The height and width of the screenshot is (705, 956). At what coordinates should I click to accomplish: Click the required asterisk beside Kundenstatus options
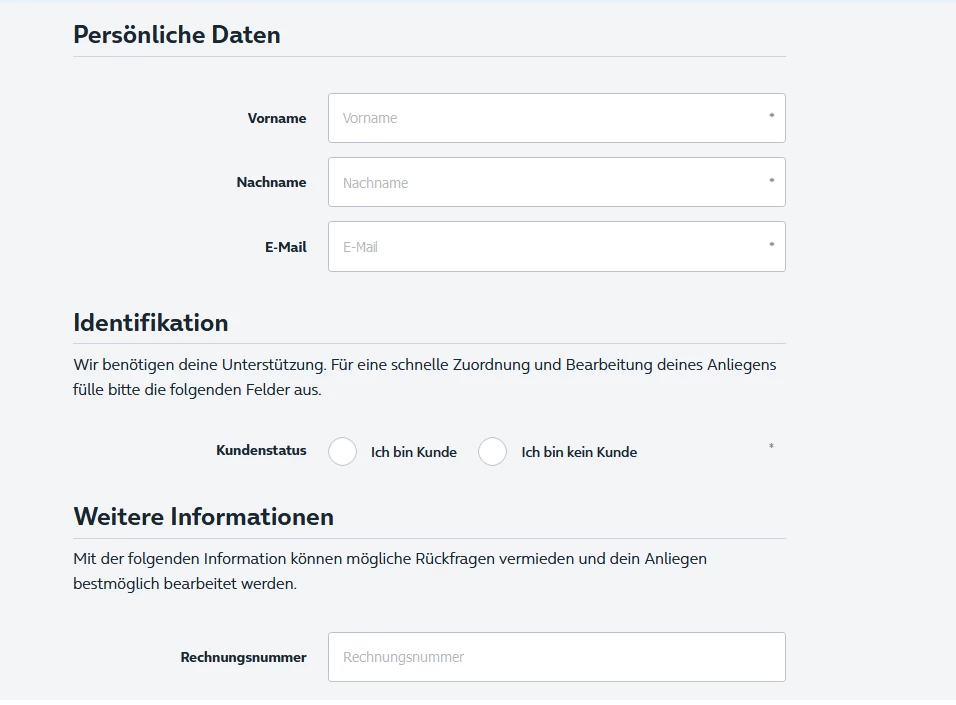(x=771, y=447)
